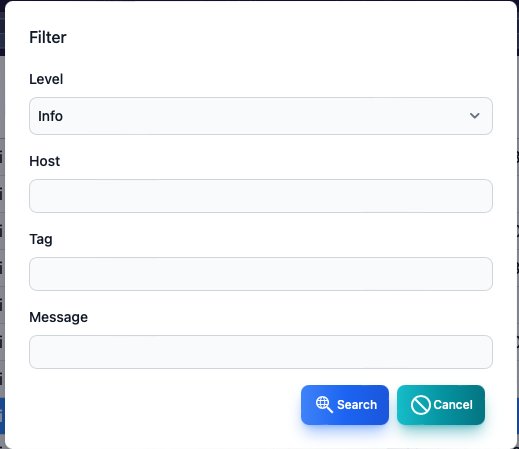Image resolution: width=519 pixels, height=449 pixels.
Task: Focus the Tag text field
Action: point(261,274)
